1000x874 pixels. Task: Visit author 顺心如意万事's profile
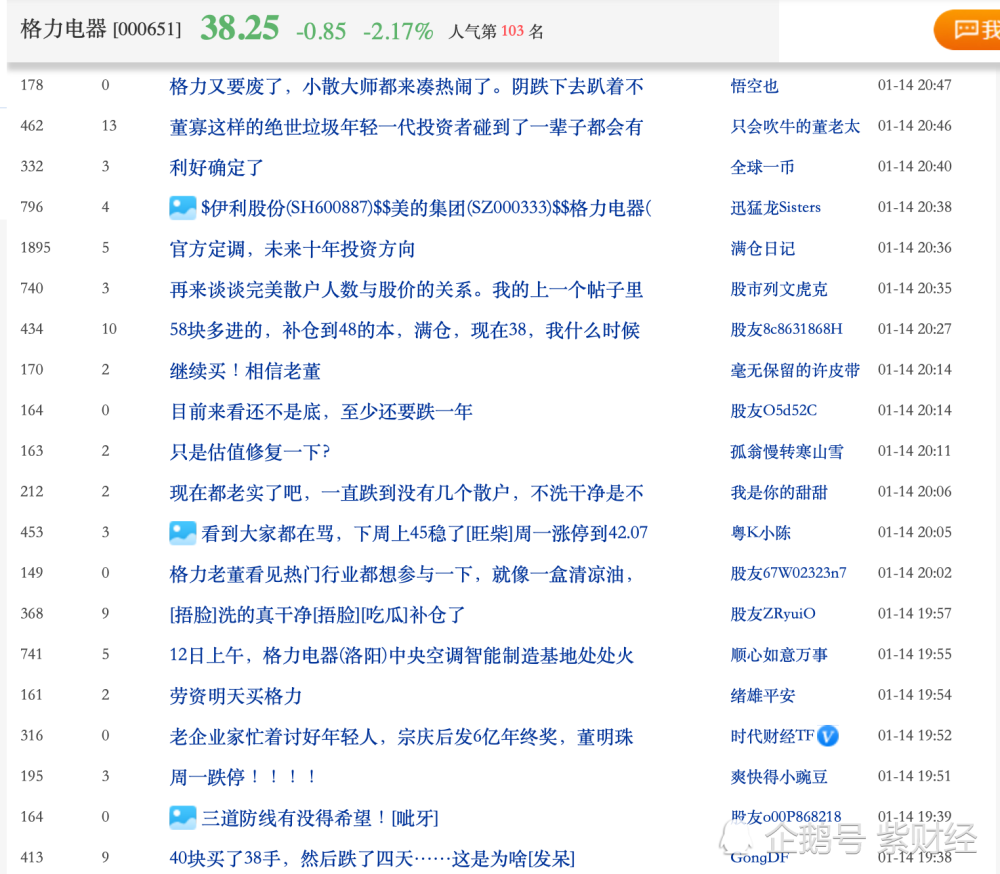[x=779, y=655]
